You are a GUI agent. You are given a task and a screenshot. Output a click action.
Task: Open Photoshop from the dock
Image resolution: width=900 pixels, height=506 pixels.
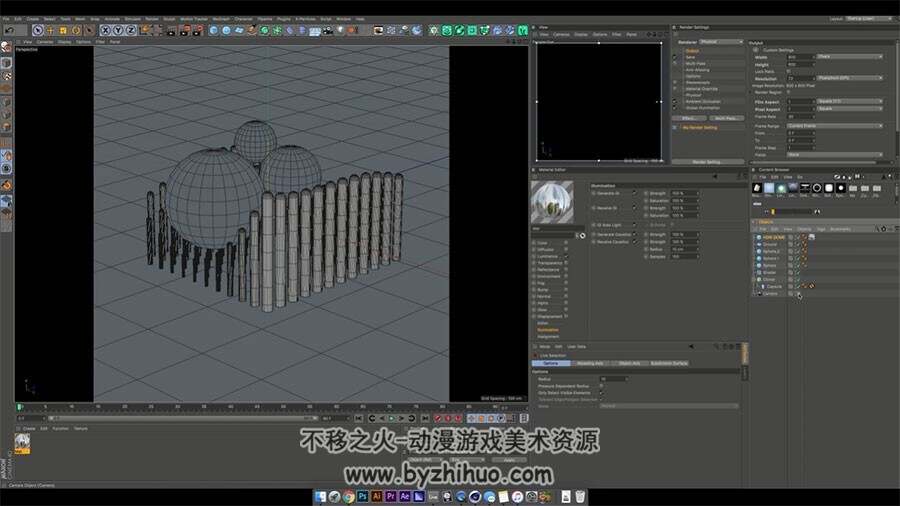click(x=362, y=496)
